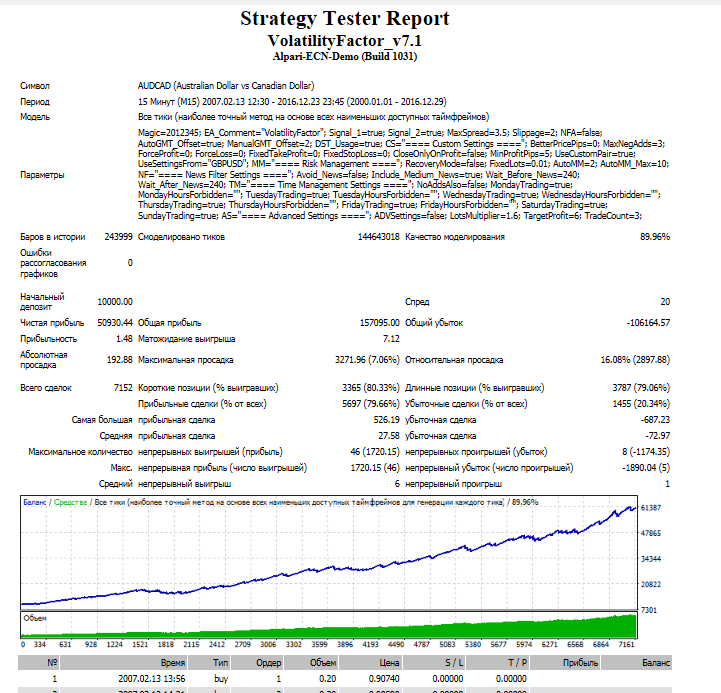The height and width of the screenshot is (693, 721).
Task: Select net profit value '50930.44'
Action: coord(115,323)
